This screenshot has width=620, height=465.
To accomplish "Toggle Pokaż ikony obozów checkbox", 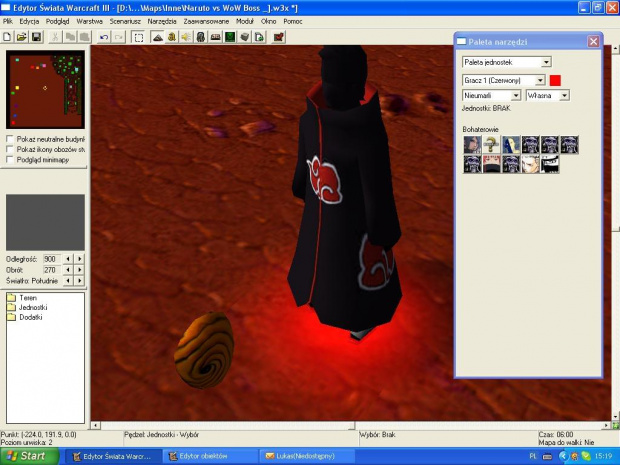I will [x=10, y=149].
